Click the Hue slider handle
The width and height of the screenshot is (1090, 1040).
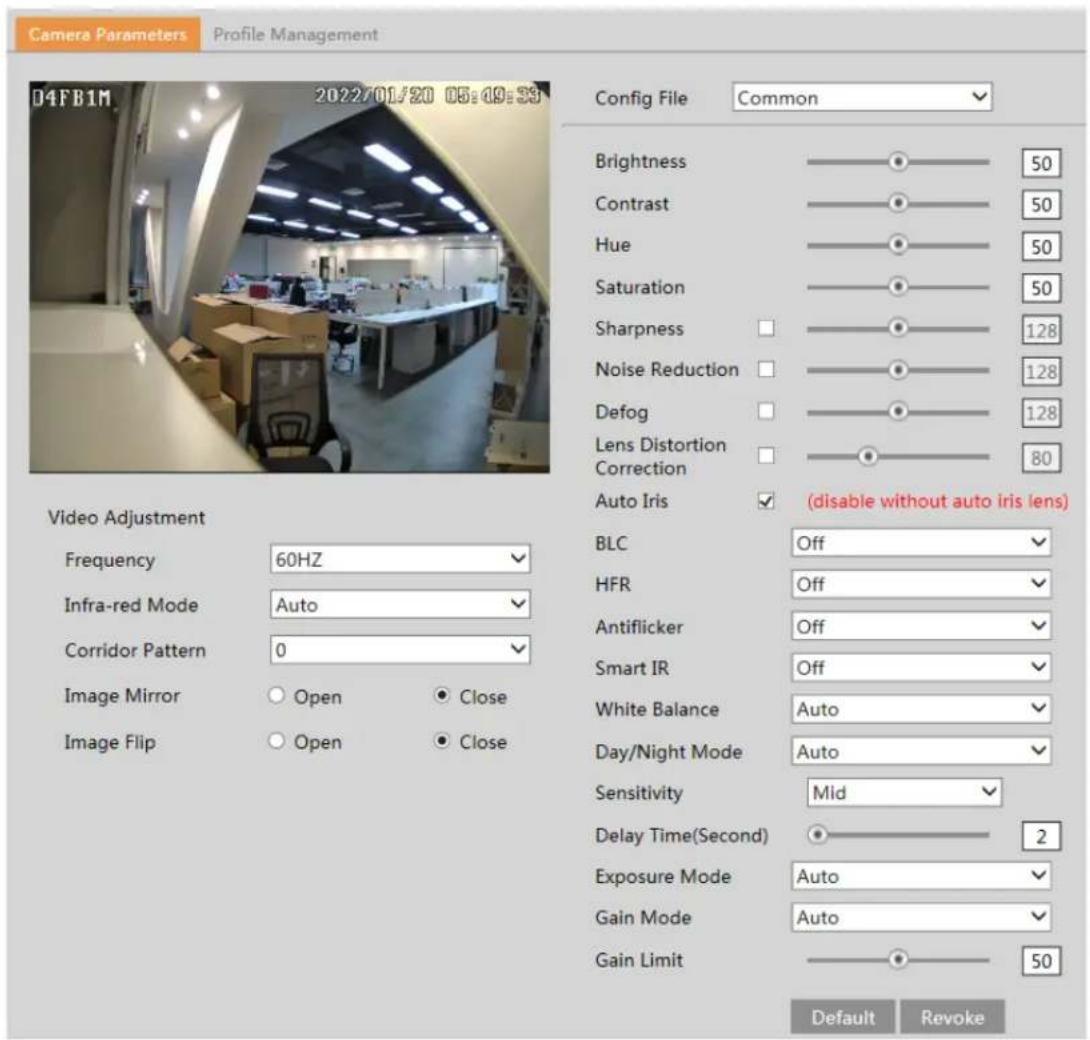click(898, 245)
